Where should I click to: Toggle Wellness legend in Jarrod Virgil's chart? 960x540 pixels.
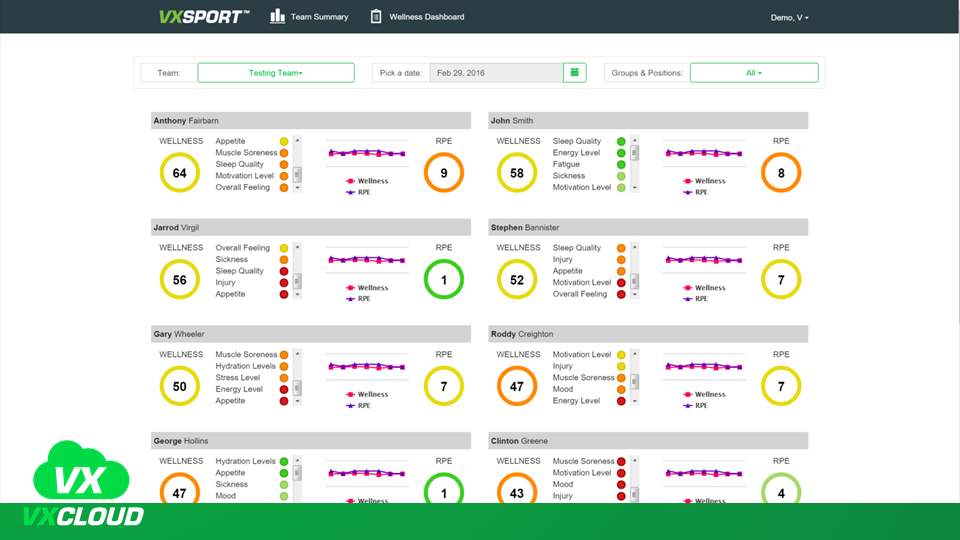[x=367, y=287]
